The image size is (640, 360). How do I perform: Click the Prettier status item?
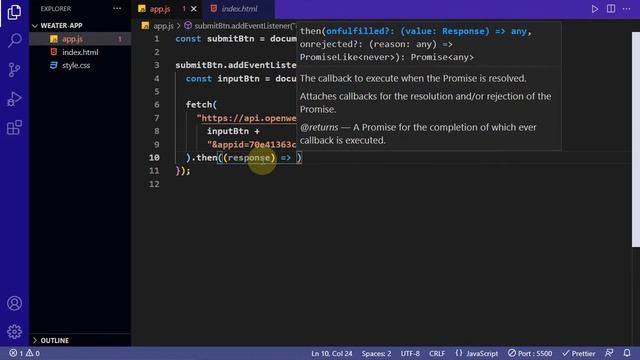(578, 353)
